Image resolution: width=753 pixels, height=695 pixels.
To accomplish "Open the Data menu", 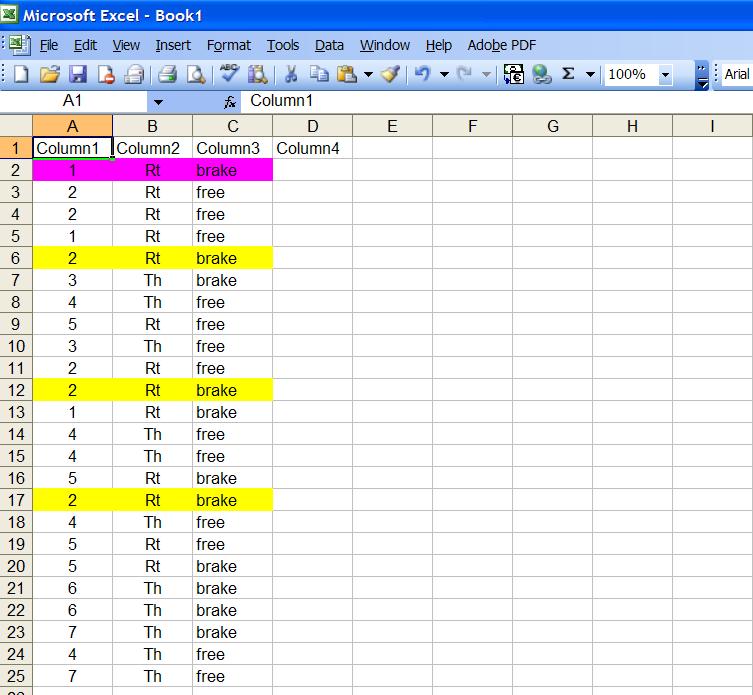I will tap(329, 45).
